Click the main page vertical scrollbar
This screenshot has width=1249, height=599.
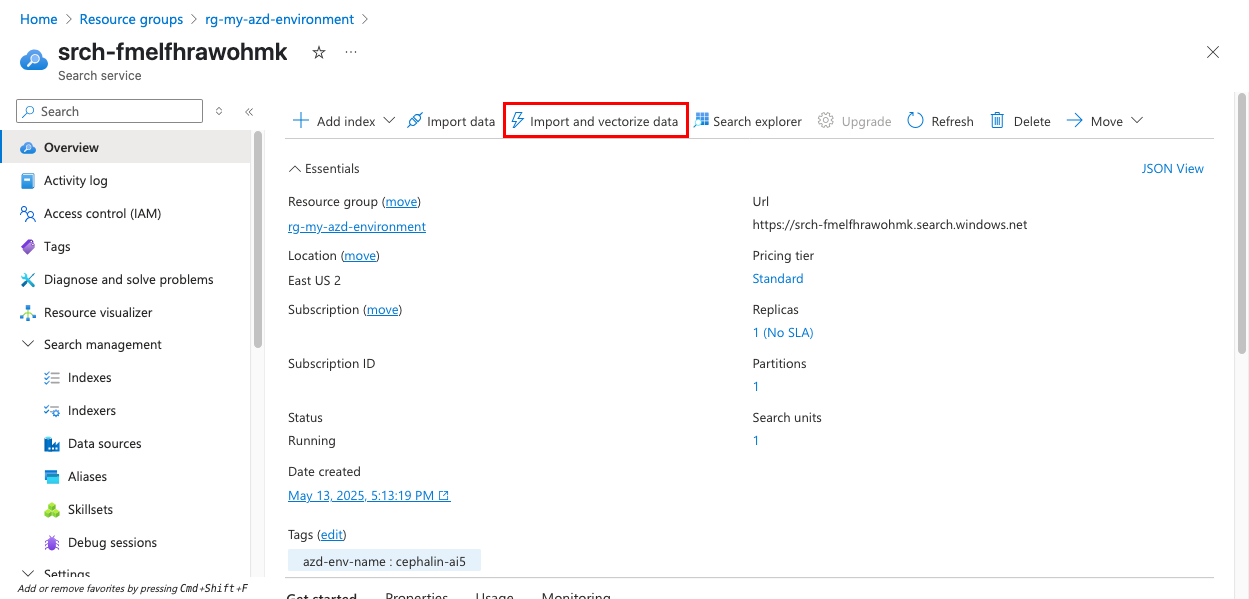click(1242, 223)
